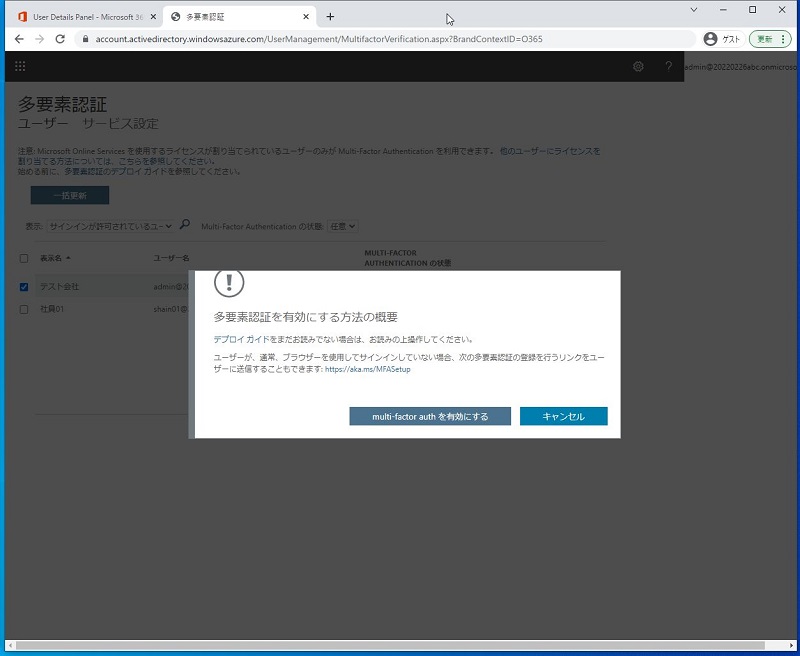800x656 pixels.
Task: Click the horizontal scrollbar
Action: (x=390, y=645)
